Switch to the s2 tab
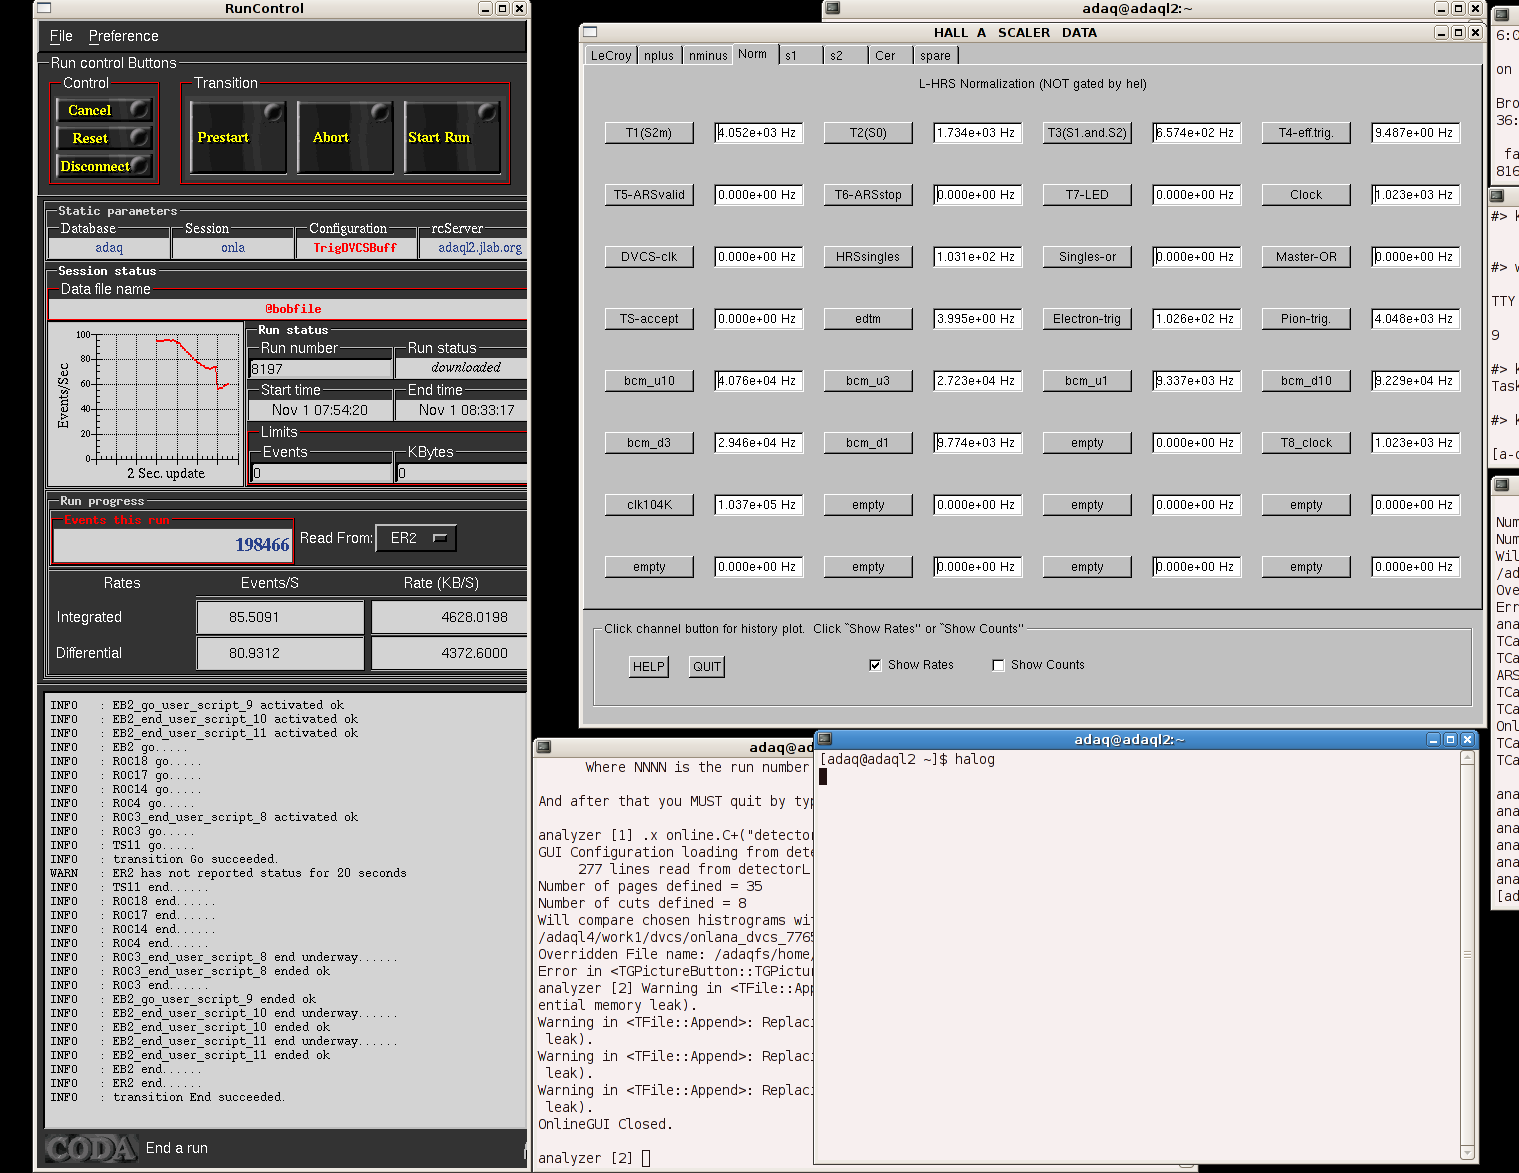The width and height of the screenshot is (1519, 1173). point(845,56)
